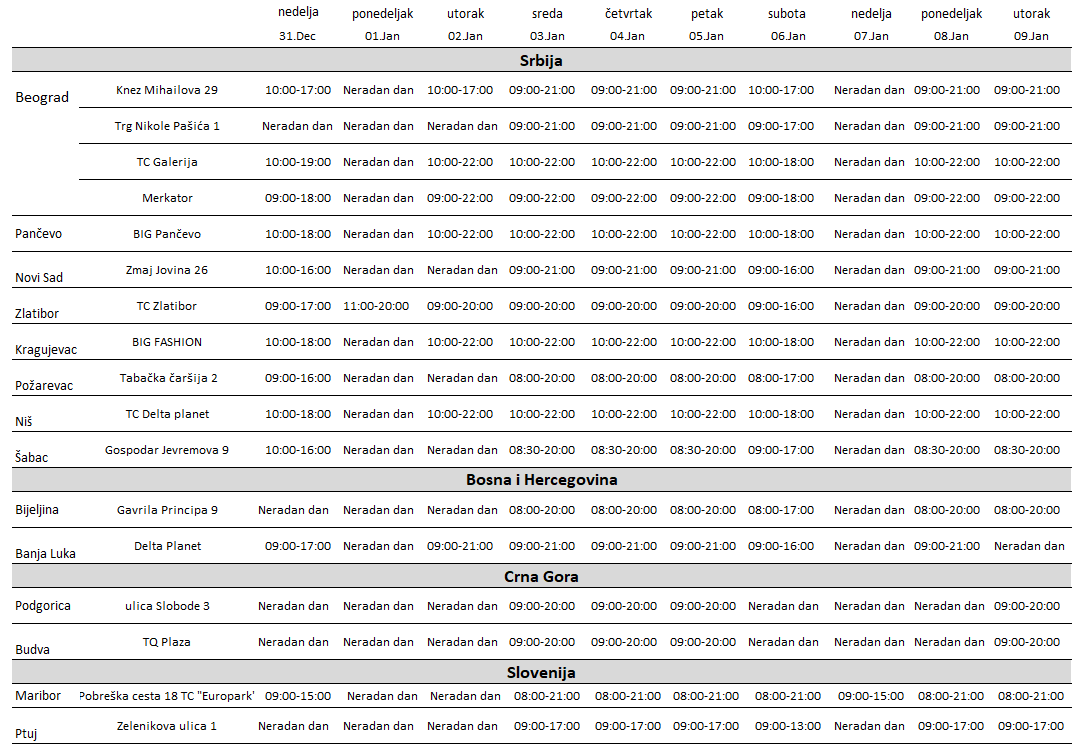Click Maribor's 09:00-15:00 cell for 07.Jan

pos(870,696)
